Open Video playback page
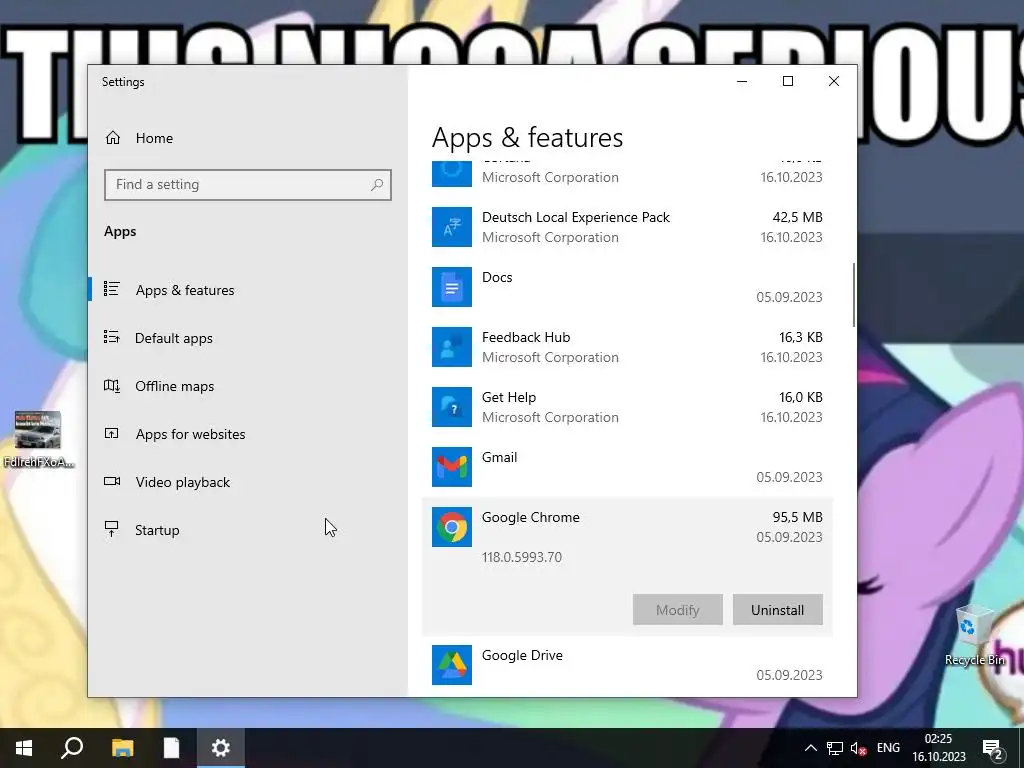1024x768 pixels. [x=183, y=482]
